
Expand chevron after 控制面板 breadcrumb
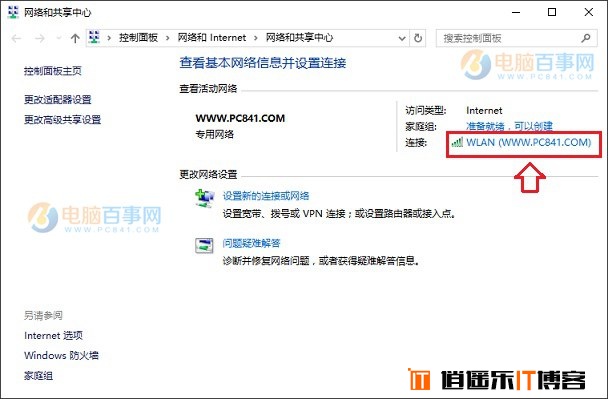point(168,38)
